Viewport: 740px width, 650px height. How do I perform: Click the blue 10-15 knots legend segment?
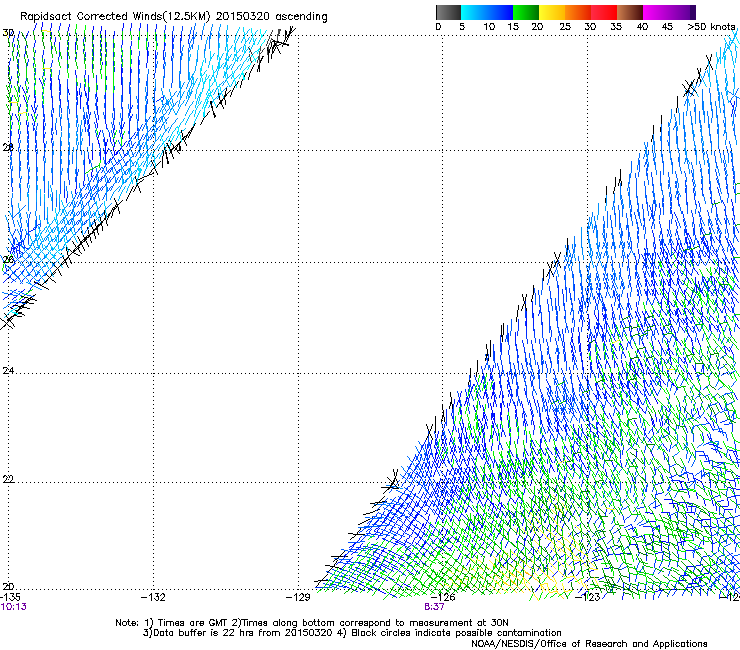click(500, 12)
